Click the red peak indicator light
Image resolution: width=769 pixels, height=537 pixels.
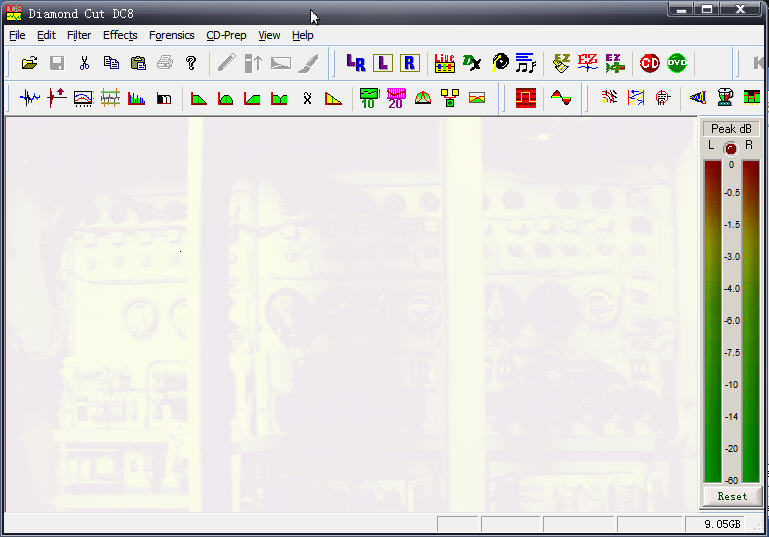[x=731, y=148]
